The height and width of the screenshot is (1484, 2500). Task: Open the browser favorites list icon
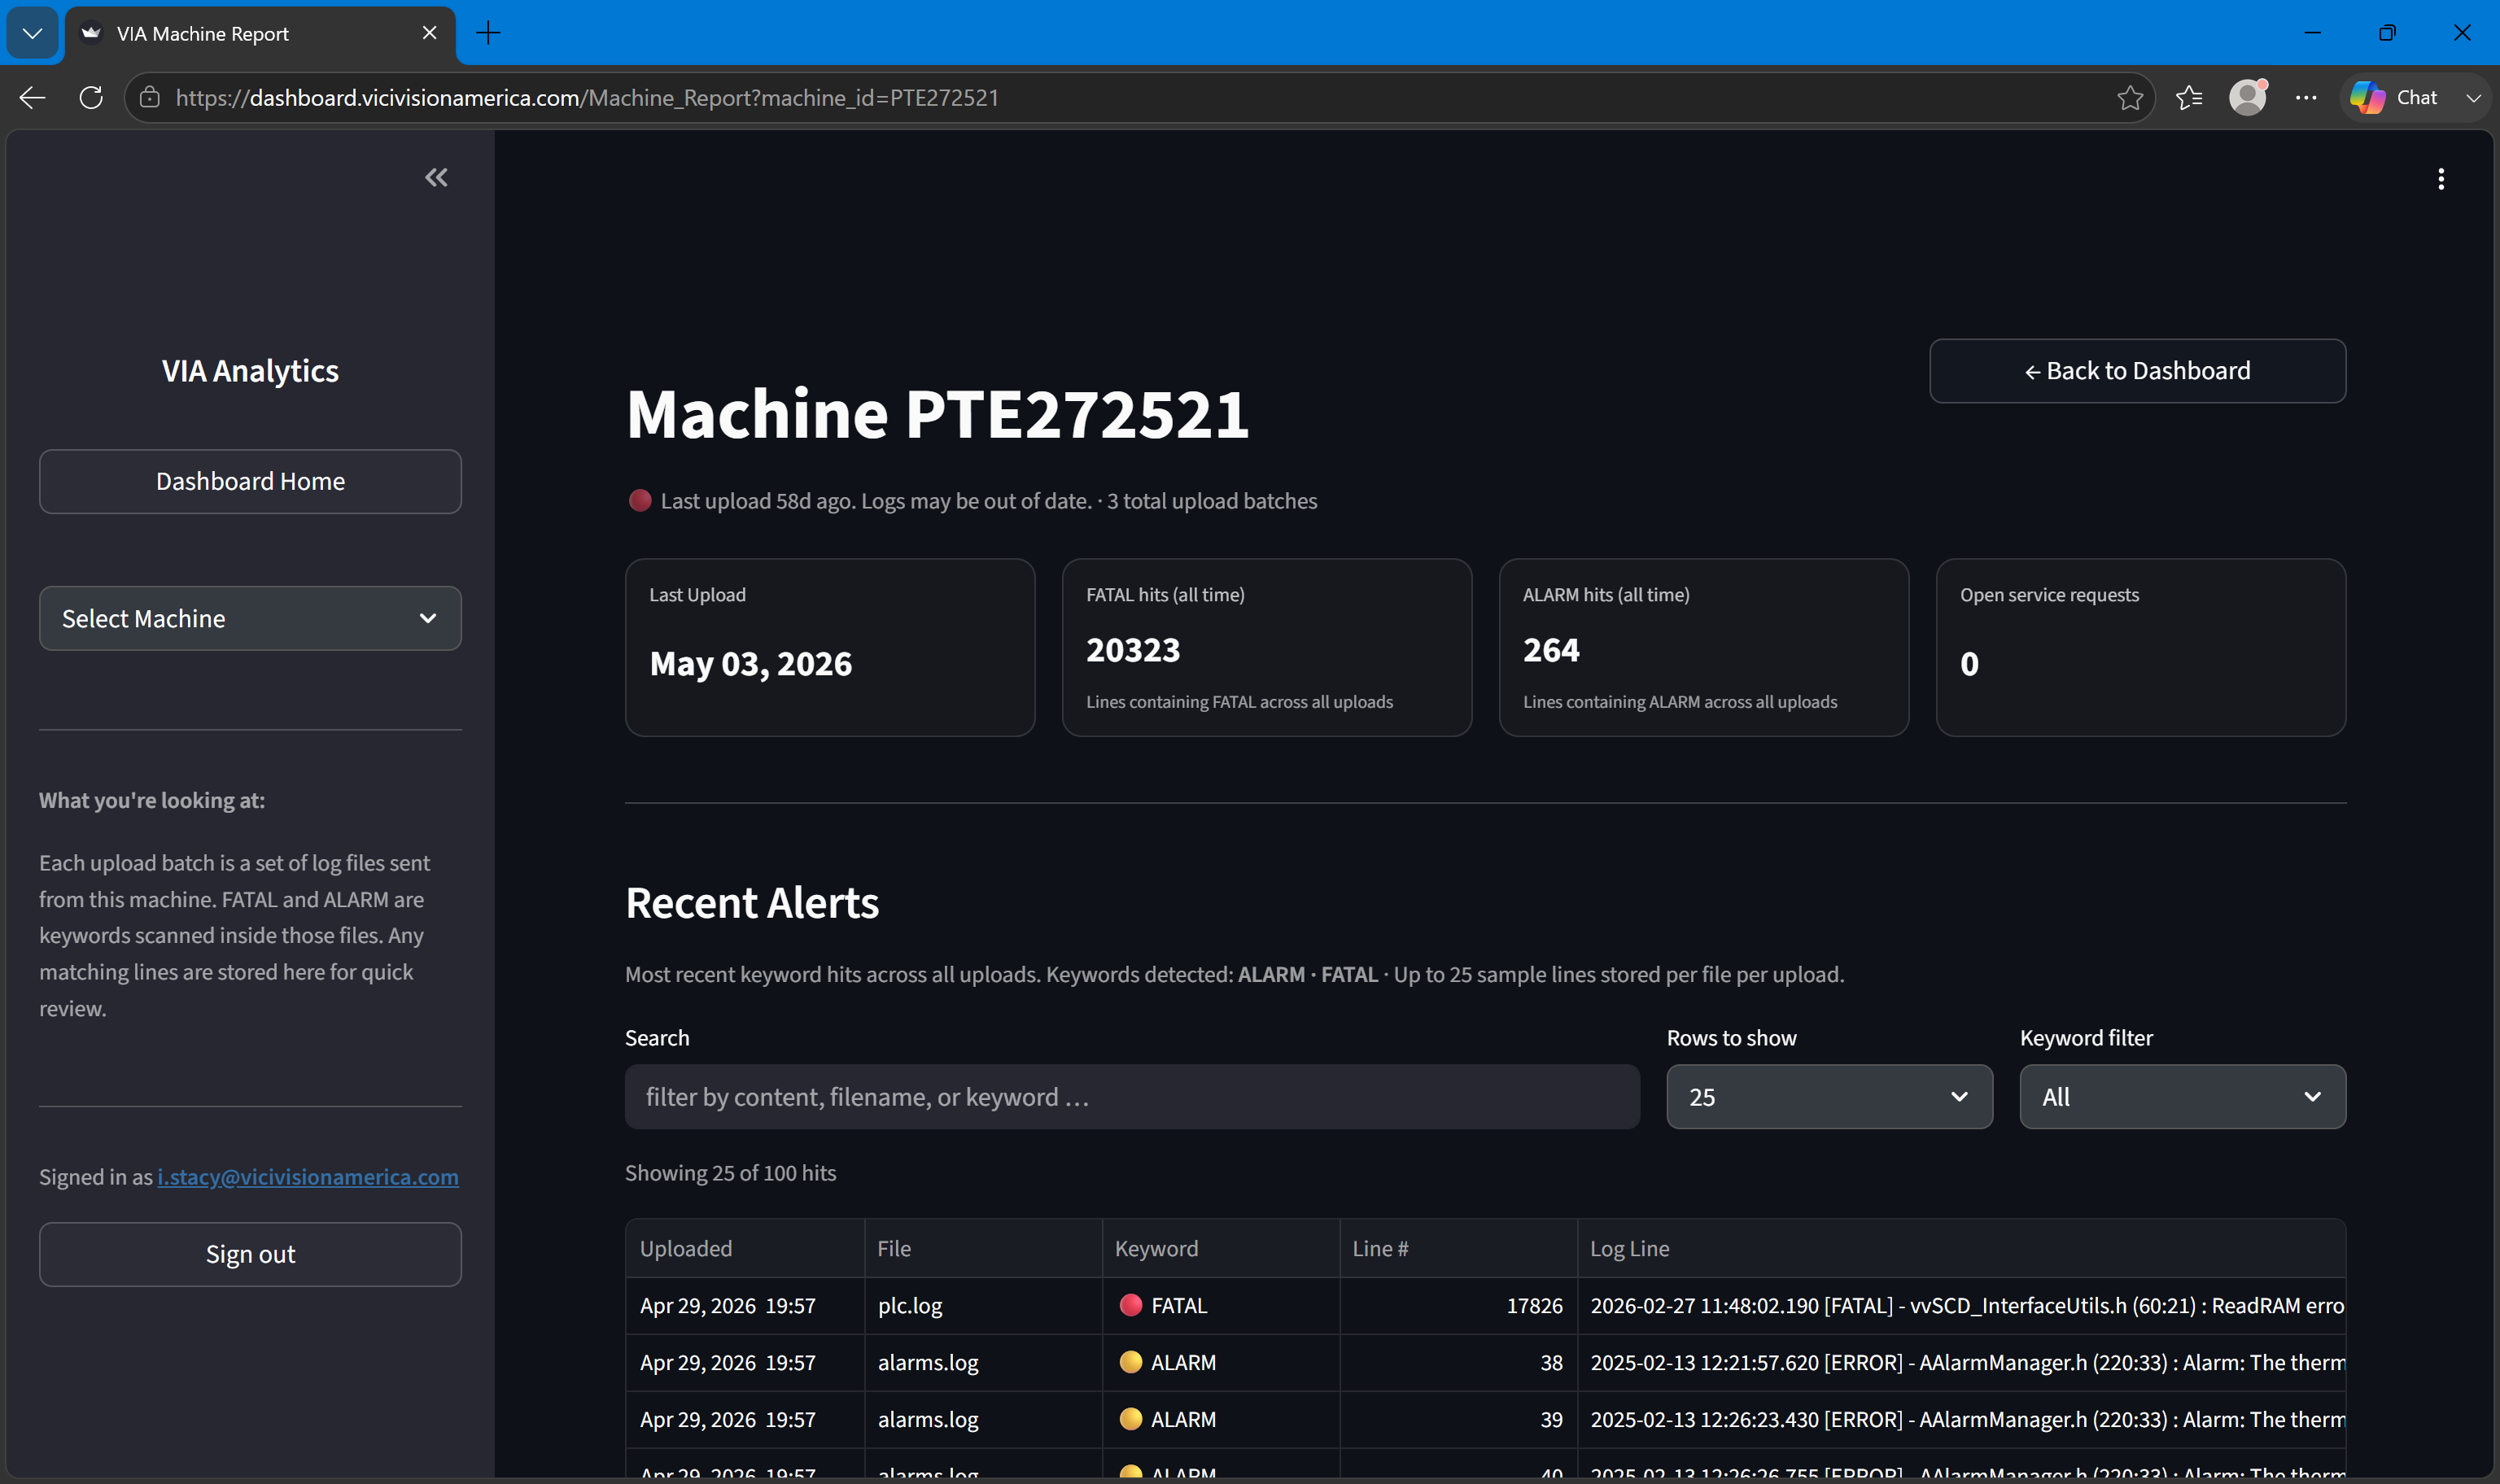click(x=2189, y=97)
